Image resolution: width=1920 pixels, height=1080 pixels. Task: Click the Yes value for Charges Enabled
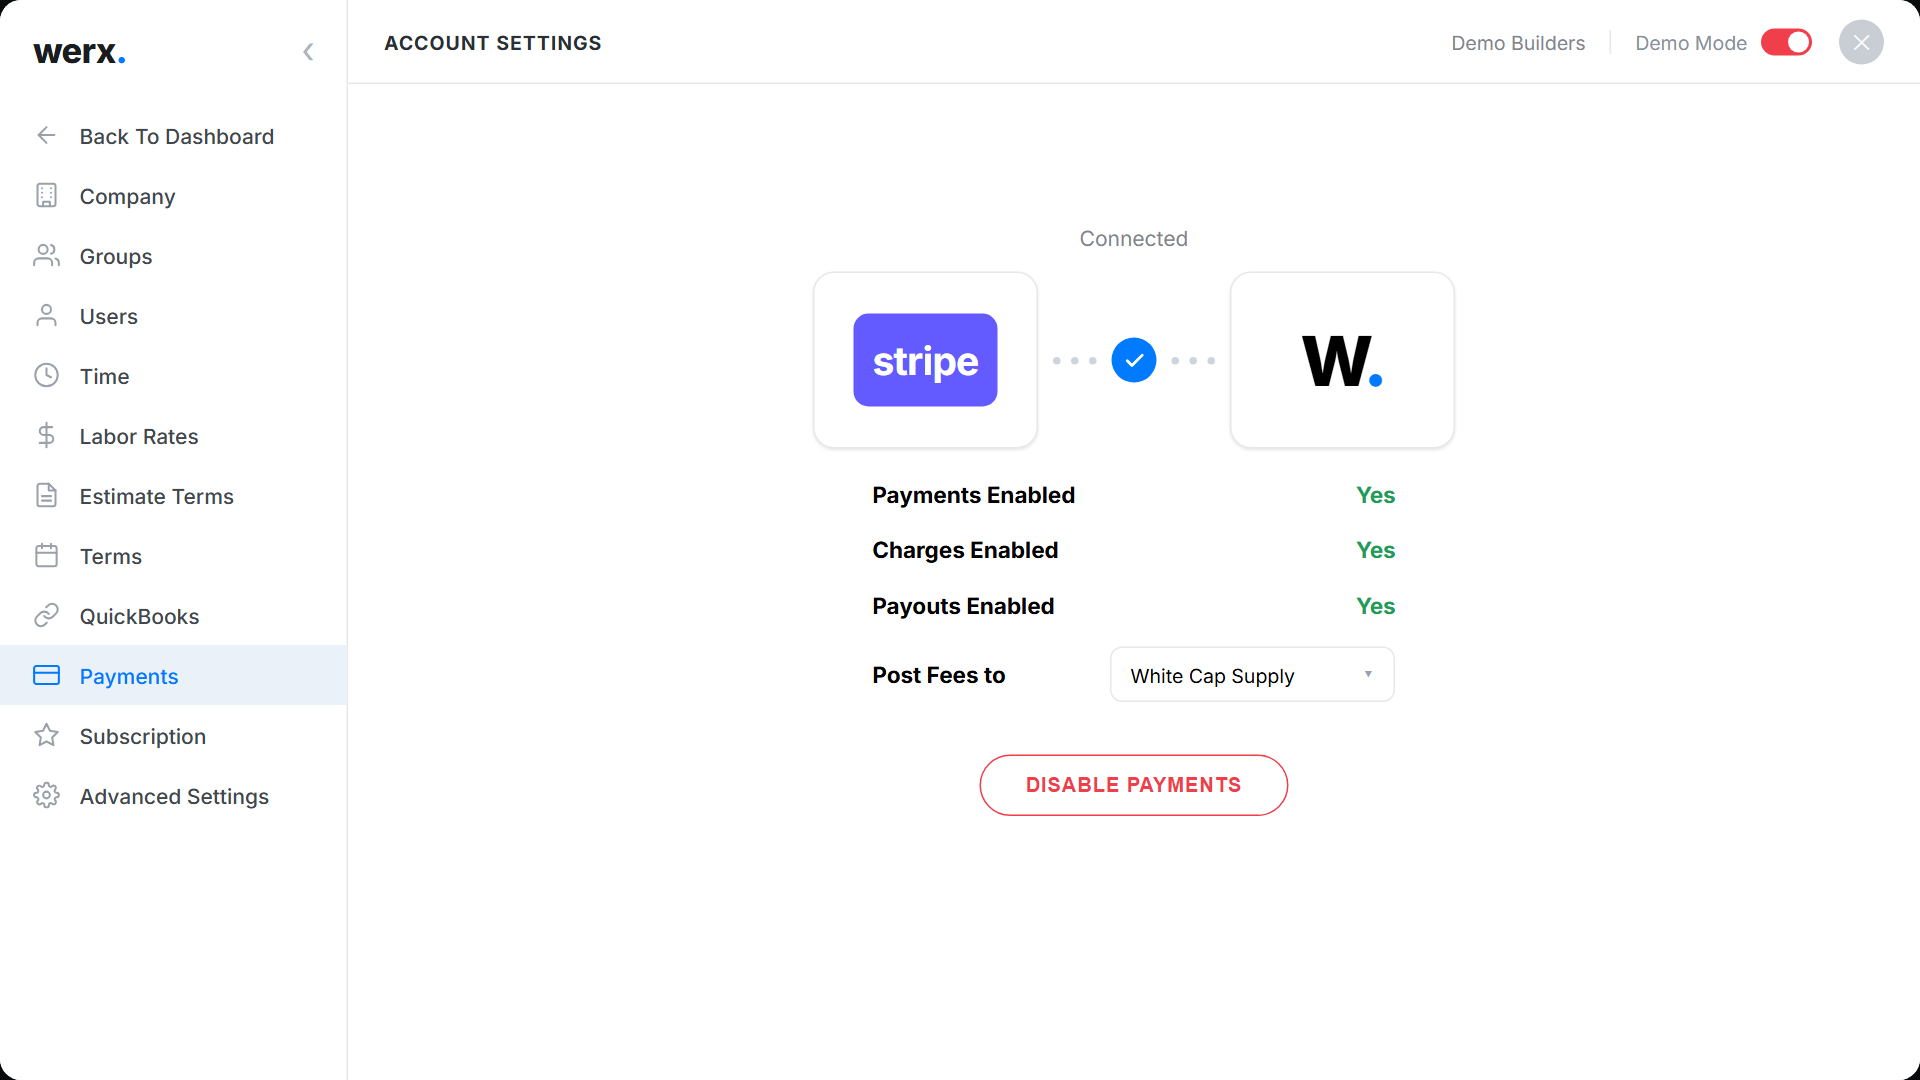click(1375, 550)
